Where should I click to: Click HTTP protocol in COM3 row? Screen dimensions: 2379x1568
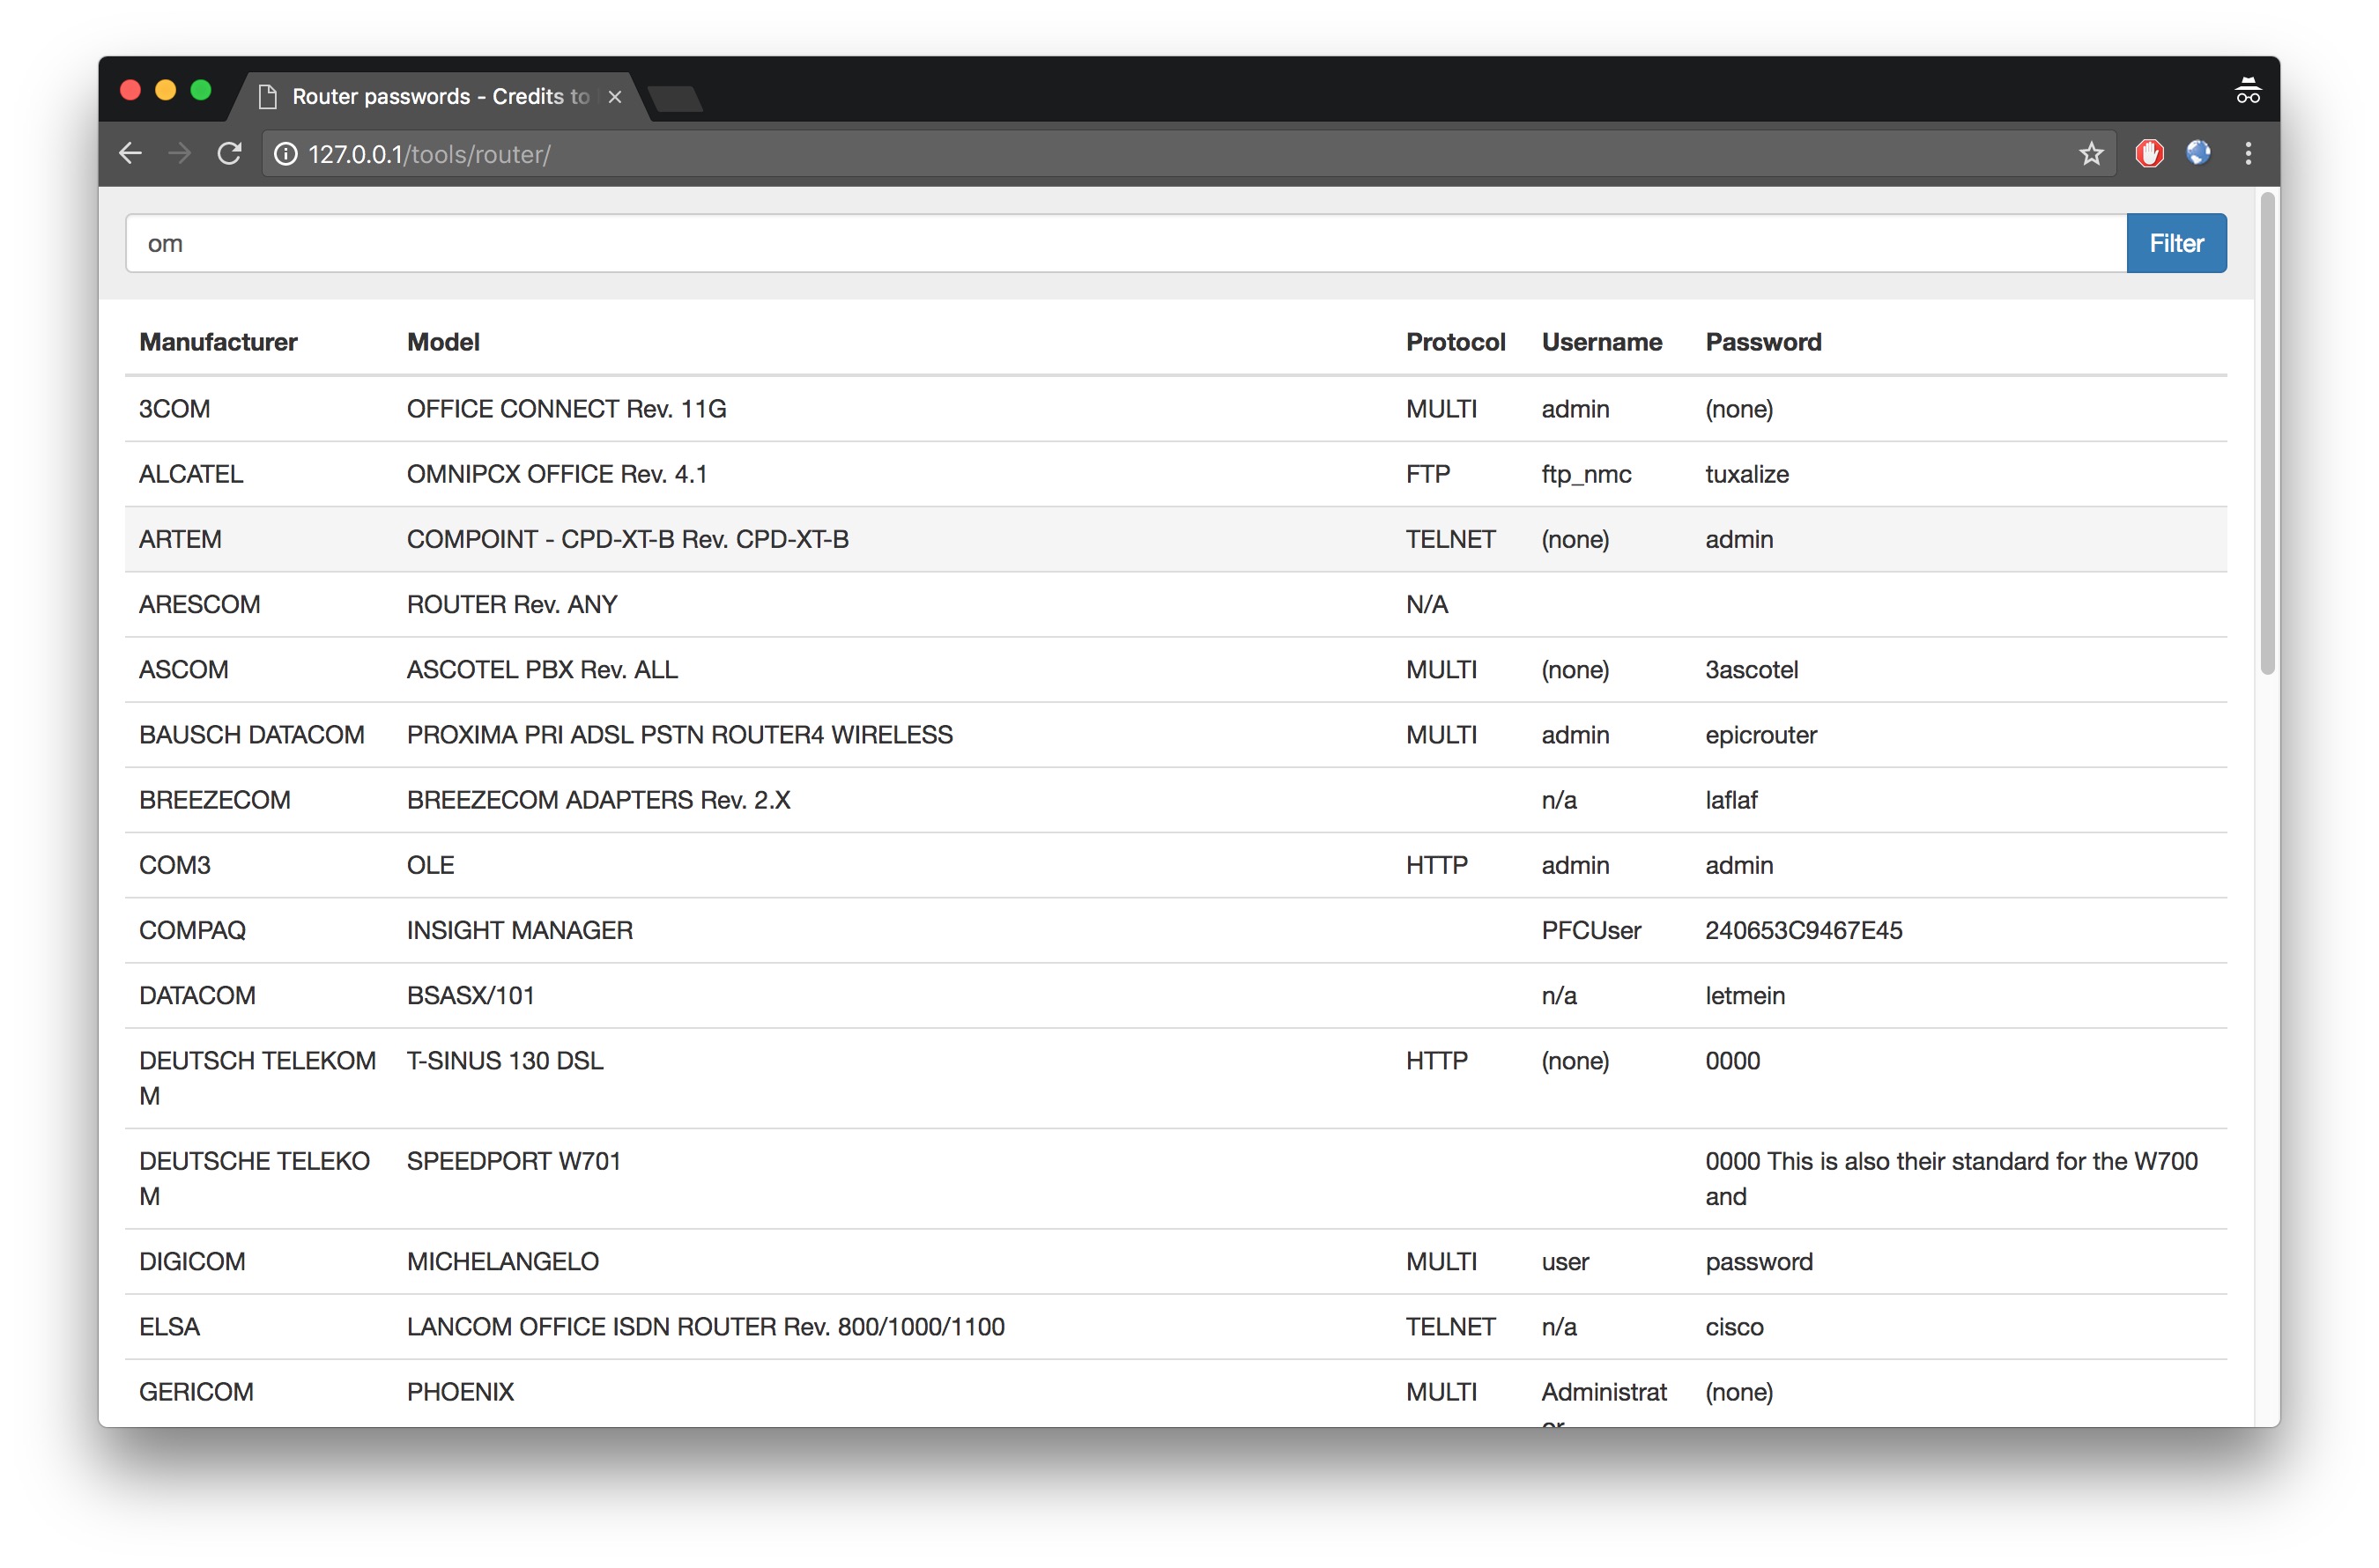coord(1437,865)
